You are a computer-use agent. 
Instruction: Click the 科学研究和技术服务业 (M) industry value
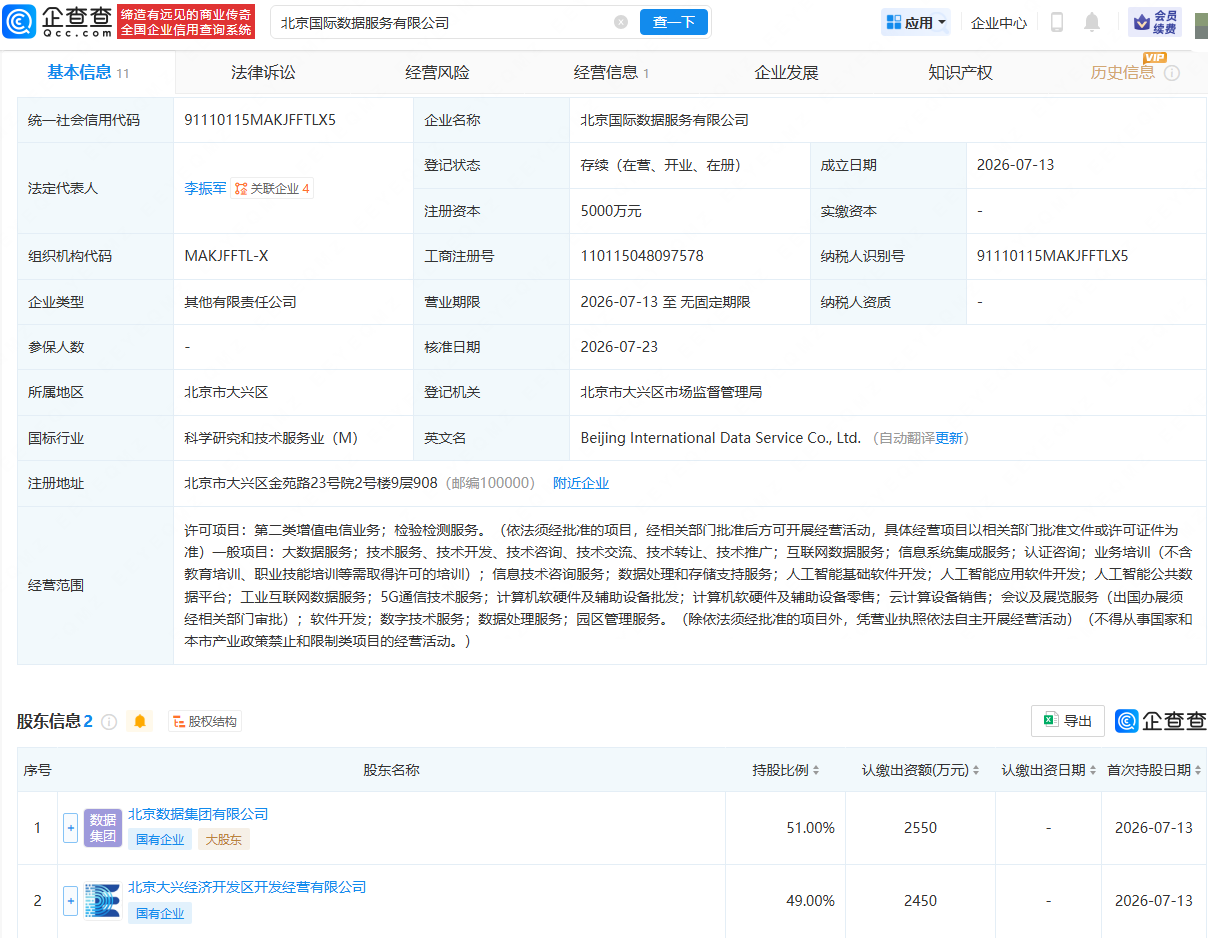tap(271, 438)
